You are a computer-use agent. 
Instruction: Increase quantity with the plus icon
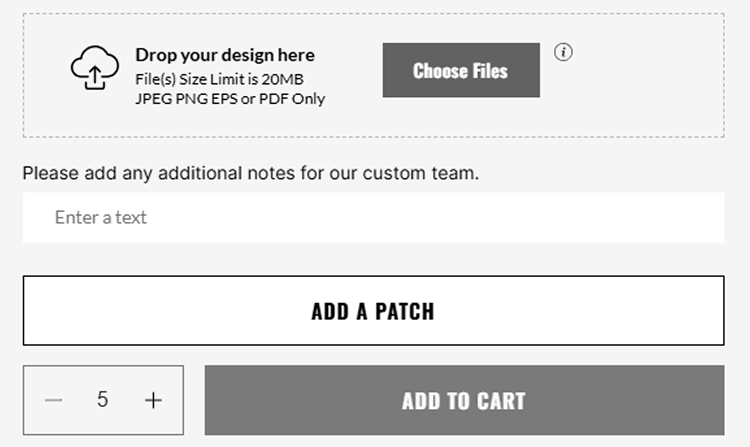click(x=153, y=400)
